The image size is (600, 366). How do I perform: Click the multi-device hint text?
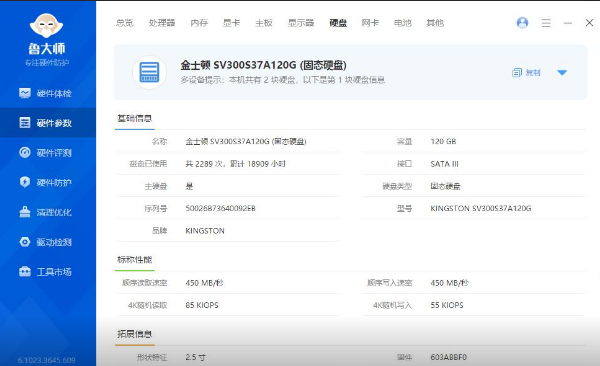pyautogui.click(x=283, y=80)
